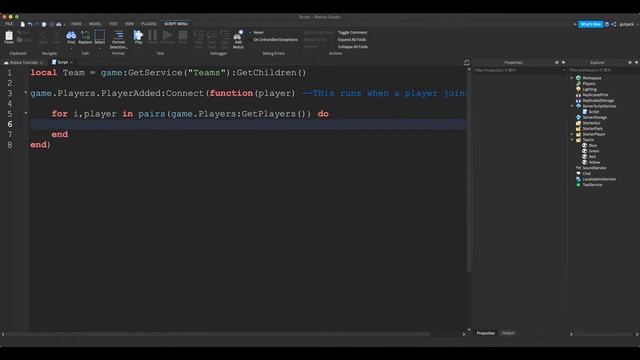The height and width of the screenshot is (360, 640).
Task: Switch to the PLUGINS ribbon tab
Action: point(149,24)
